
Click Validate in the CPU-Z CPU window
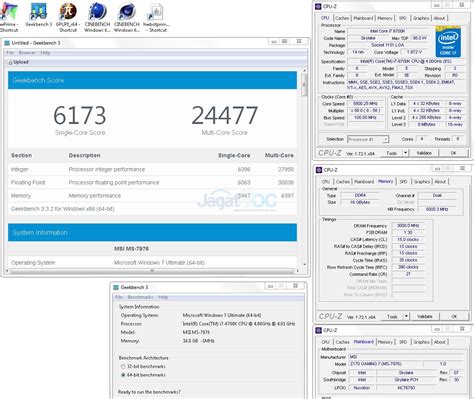[424, 153]
